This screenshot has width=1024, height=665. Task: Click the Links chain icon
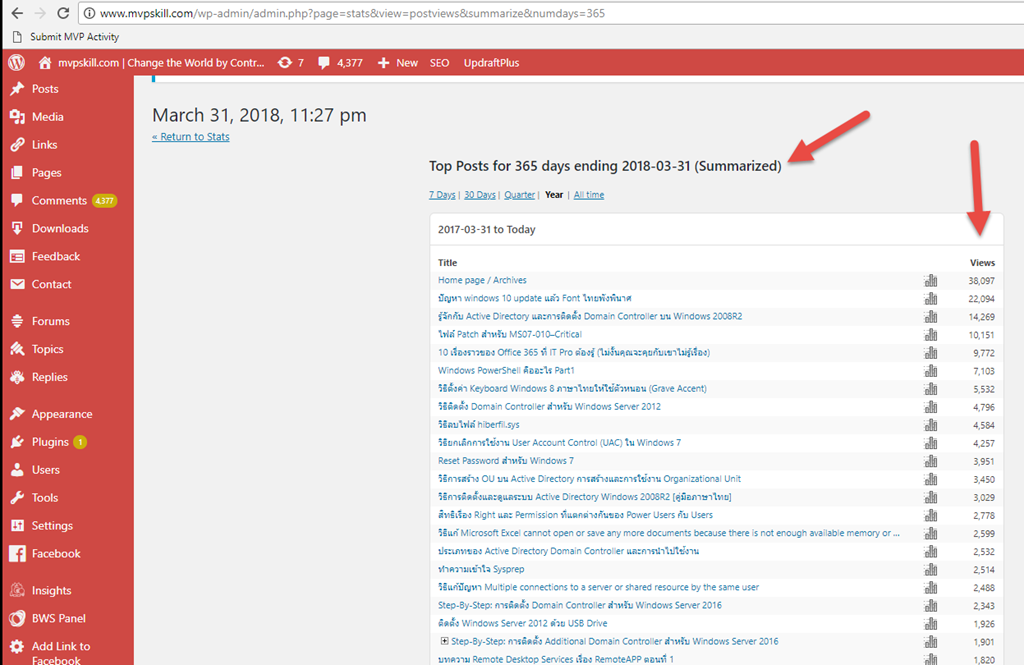pos(18,145)
